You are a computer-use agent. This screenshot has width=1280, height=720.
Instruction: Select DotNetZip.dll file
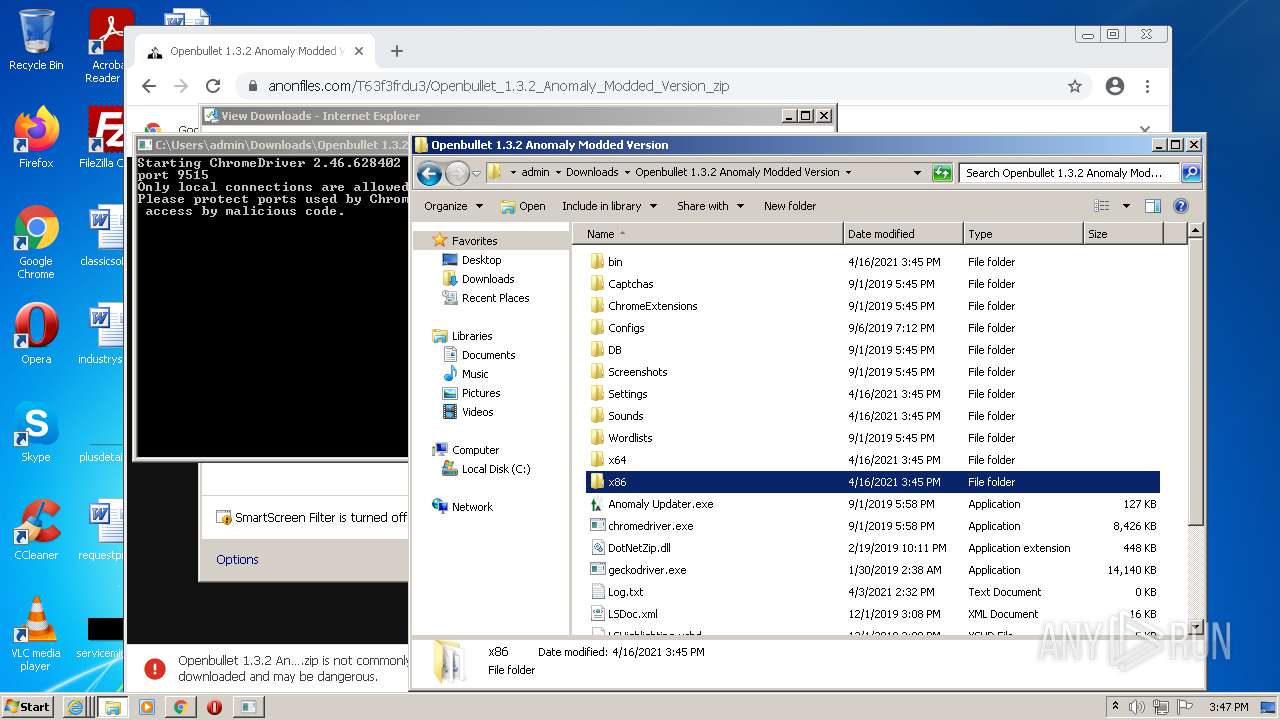pos(639,548)
